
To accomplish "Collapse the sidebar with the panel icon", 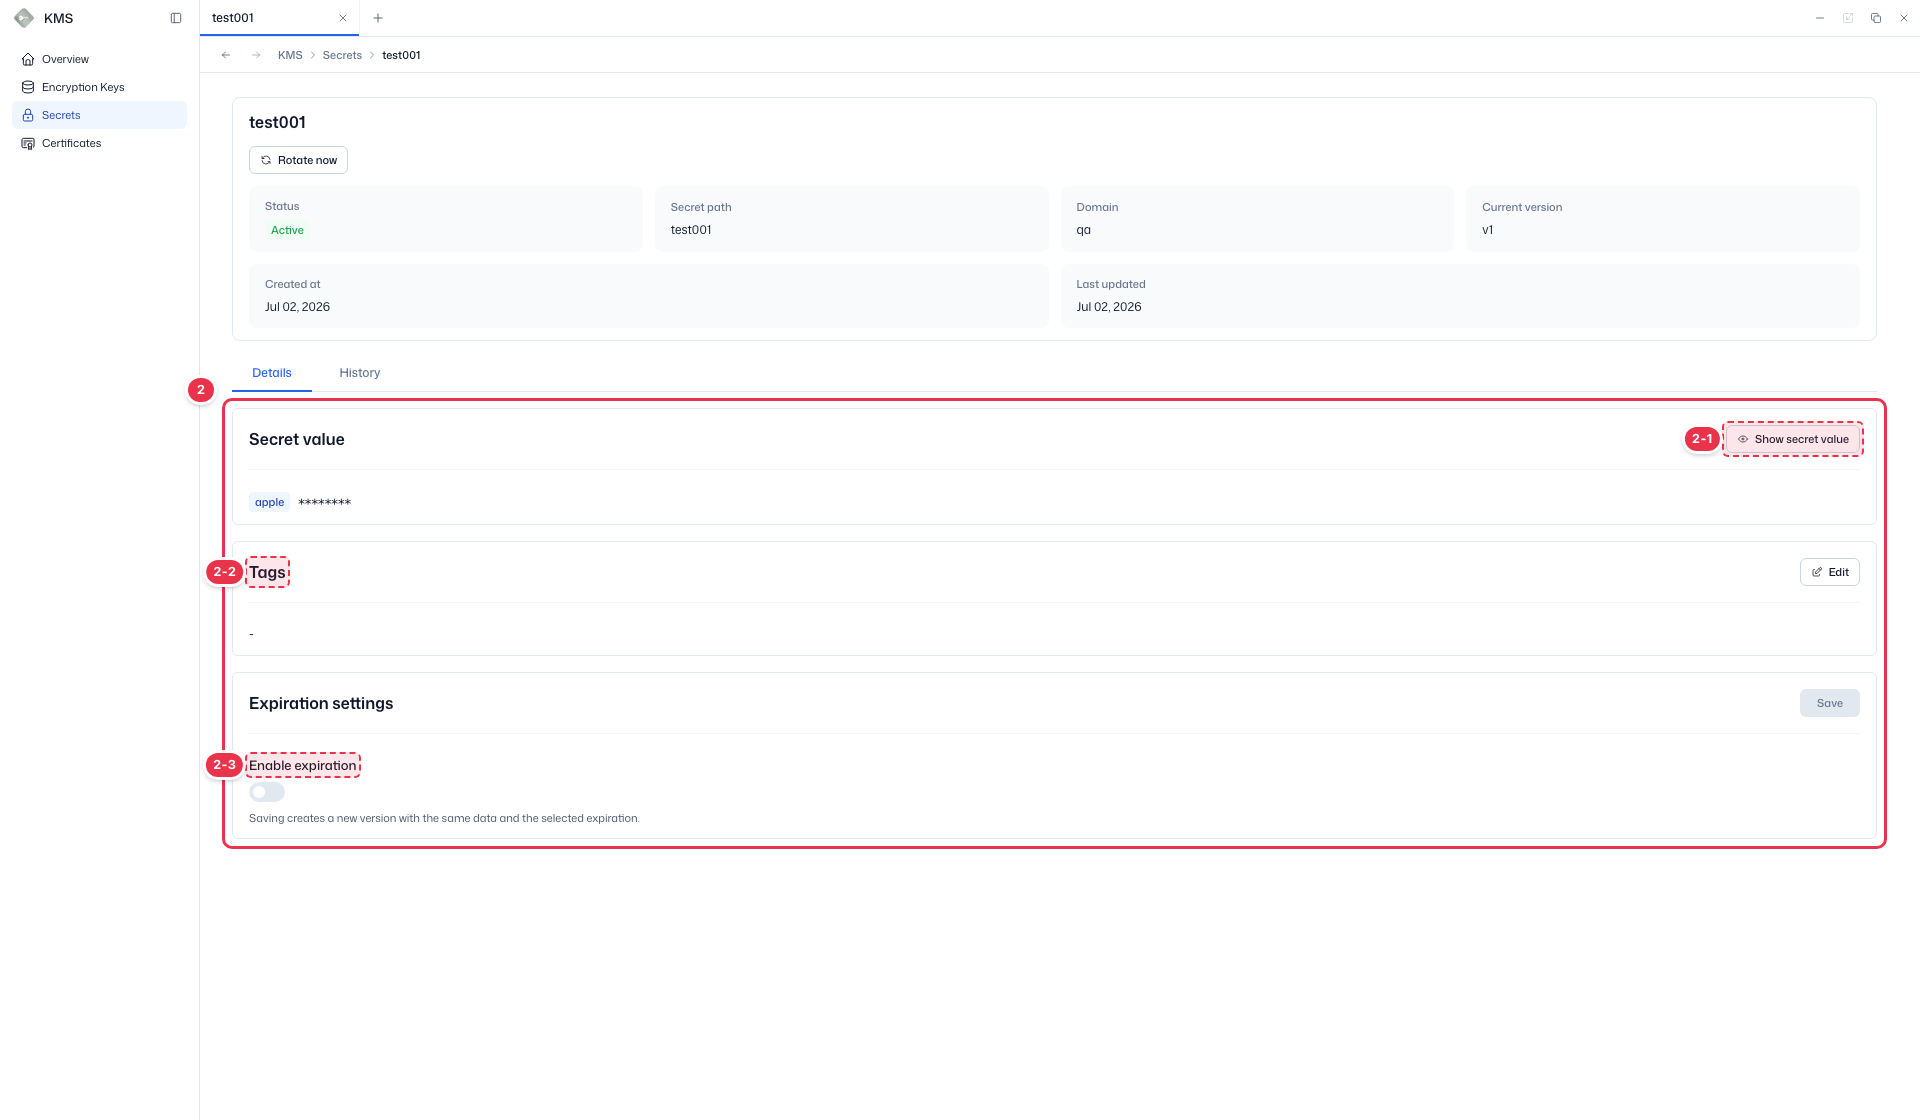I will coord(176,18).
